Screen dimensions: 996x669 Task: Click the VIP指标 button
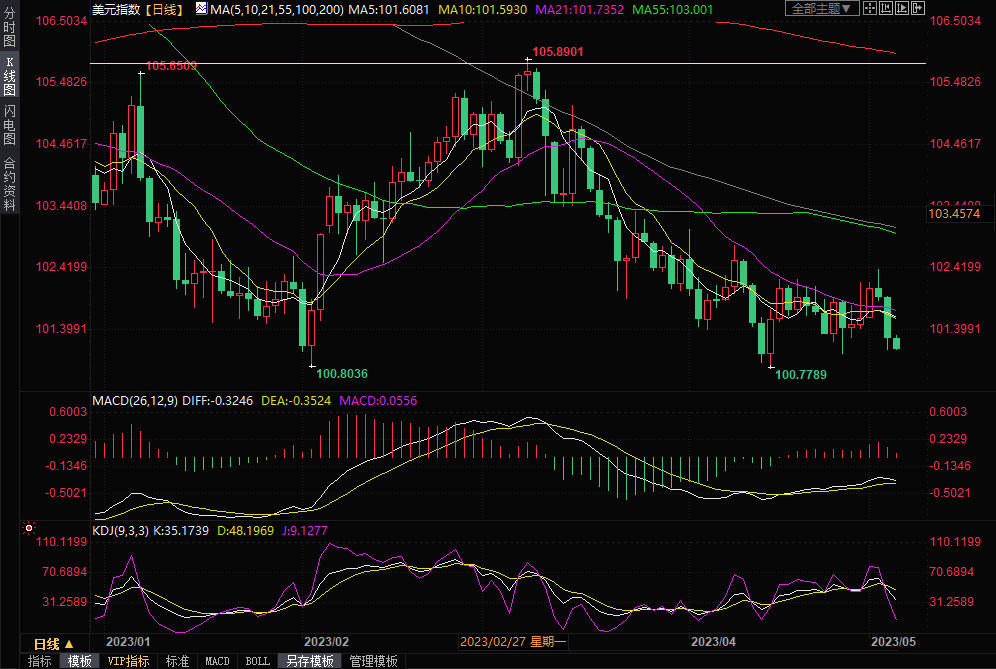[x=128, y=661]
